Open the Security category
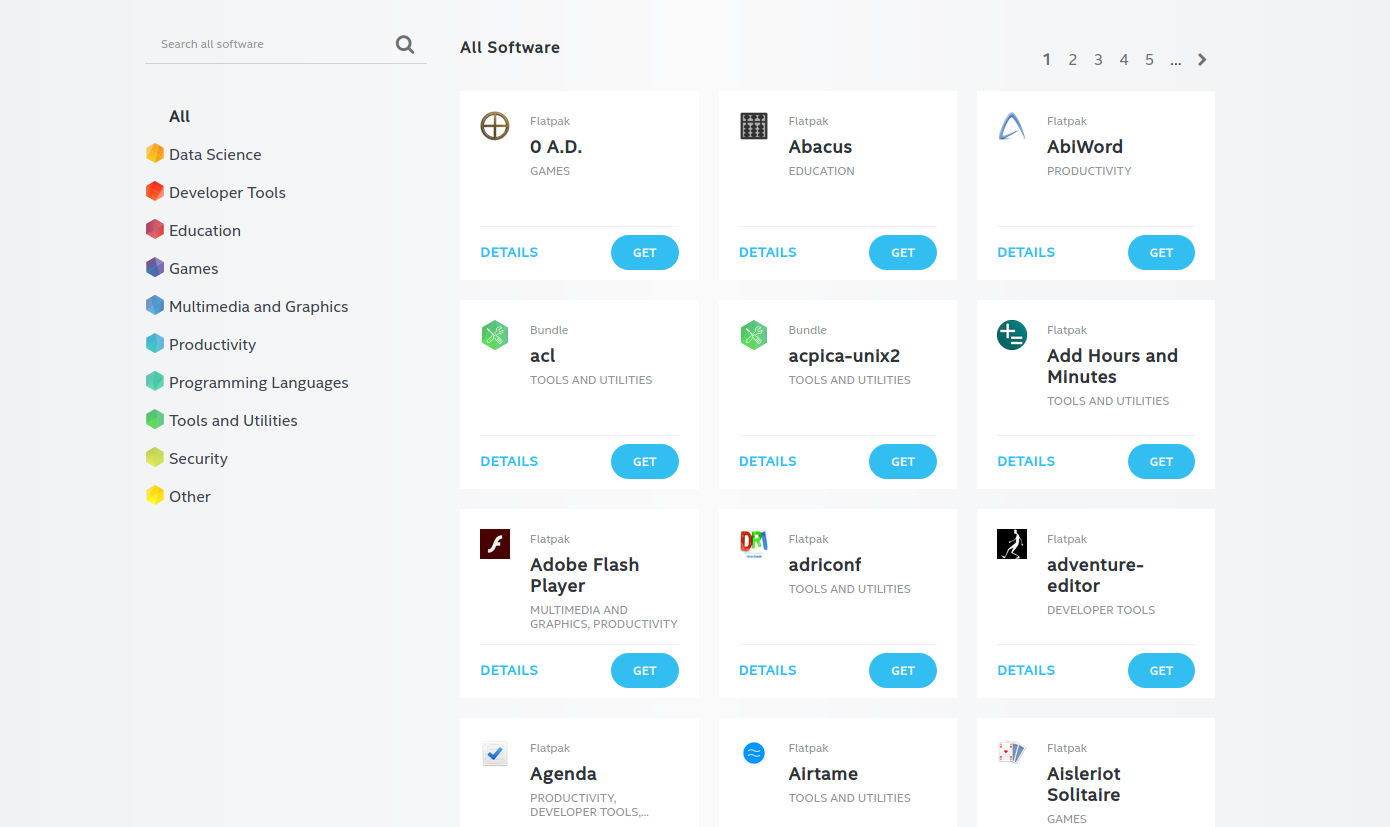 point(198,459)
